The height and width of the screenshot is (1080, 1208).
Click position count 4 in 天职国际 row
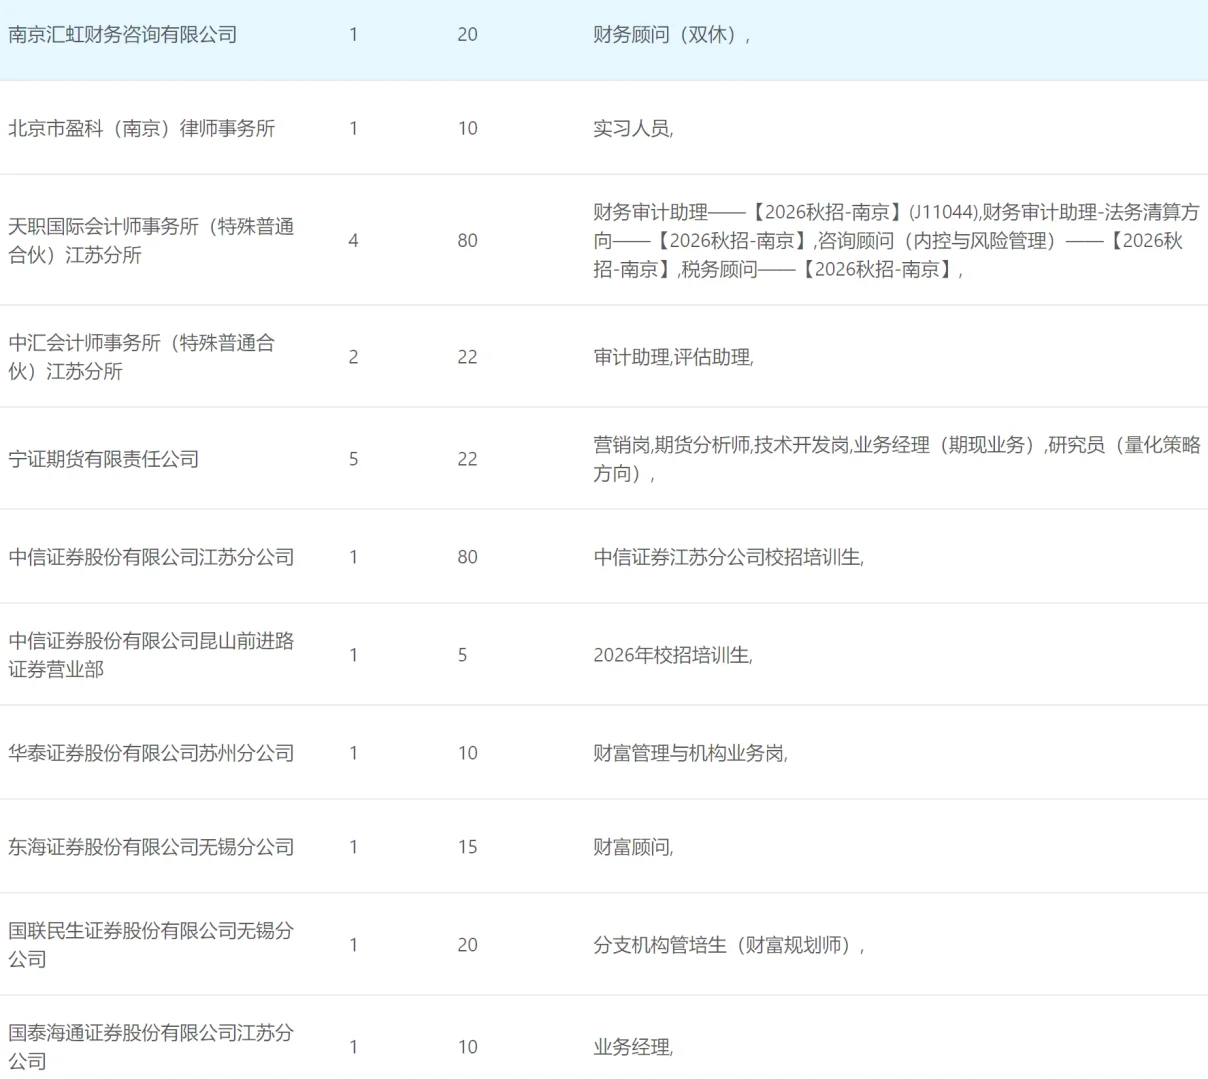pyautogui.click(x=353, y=240)
